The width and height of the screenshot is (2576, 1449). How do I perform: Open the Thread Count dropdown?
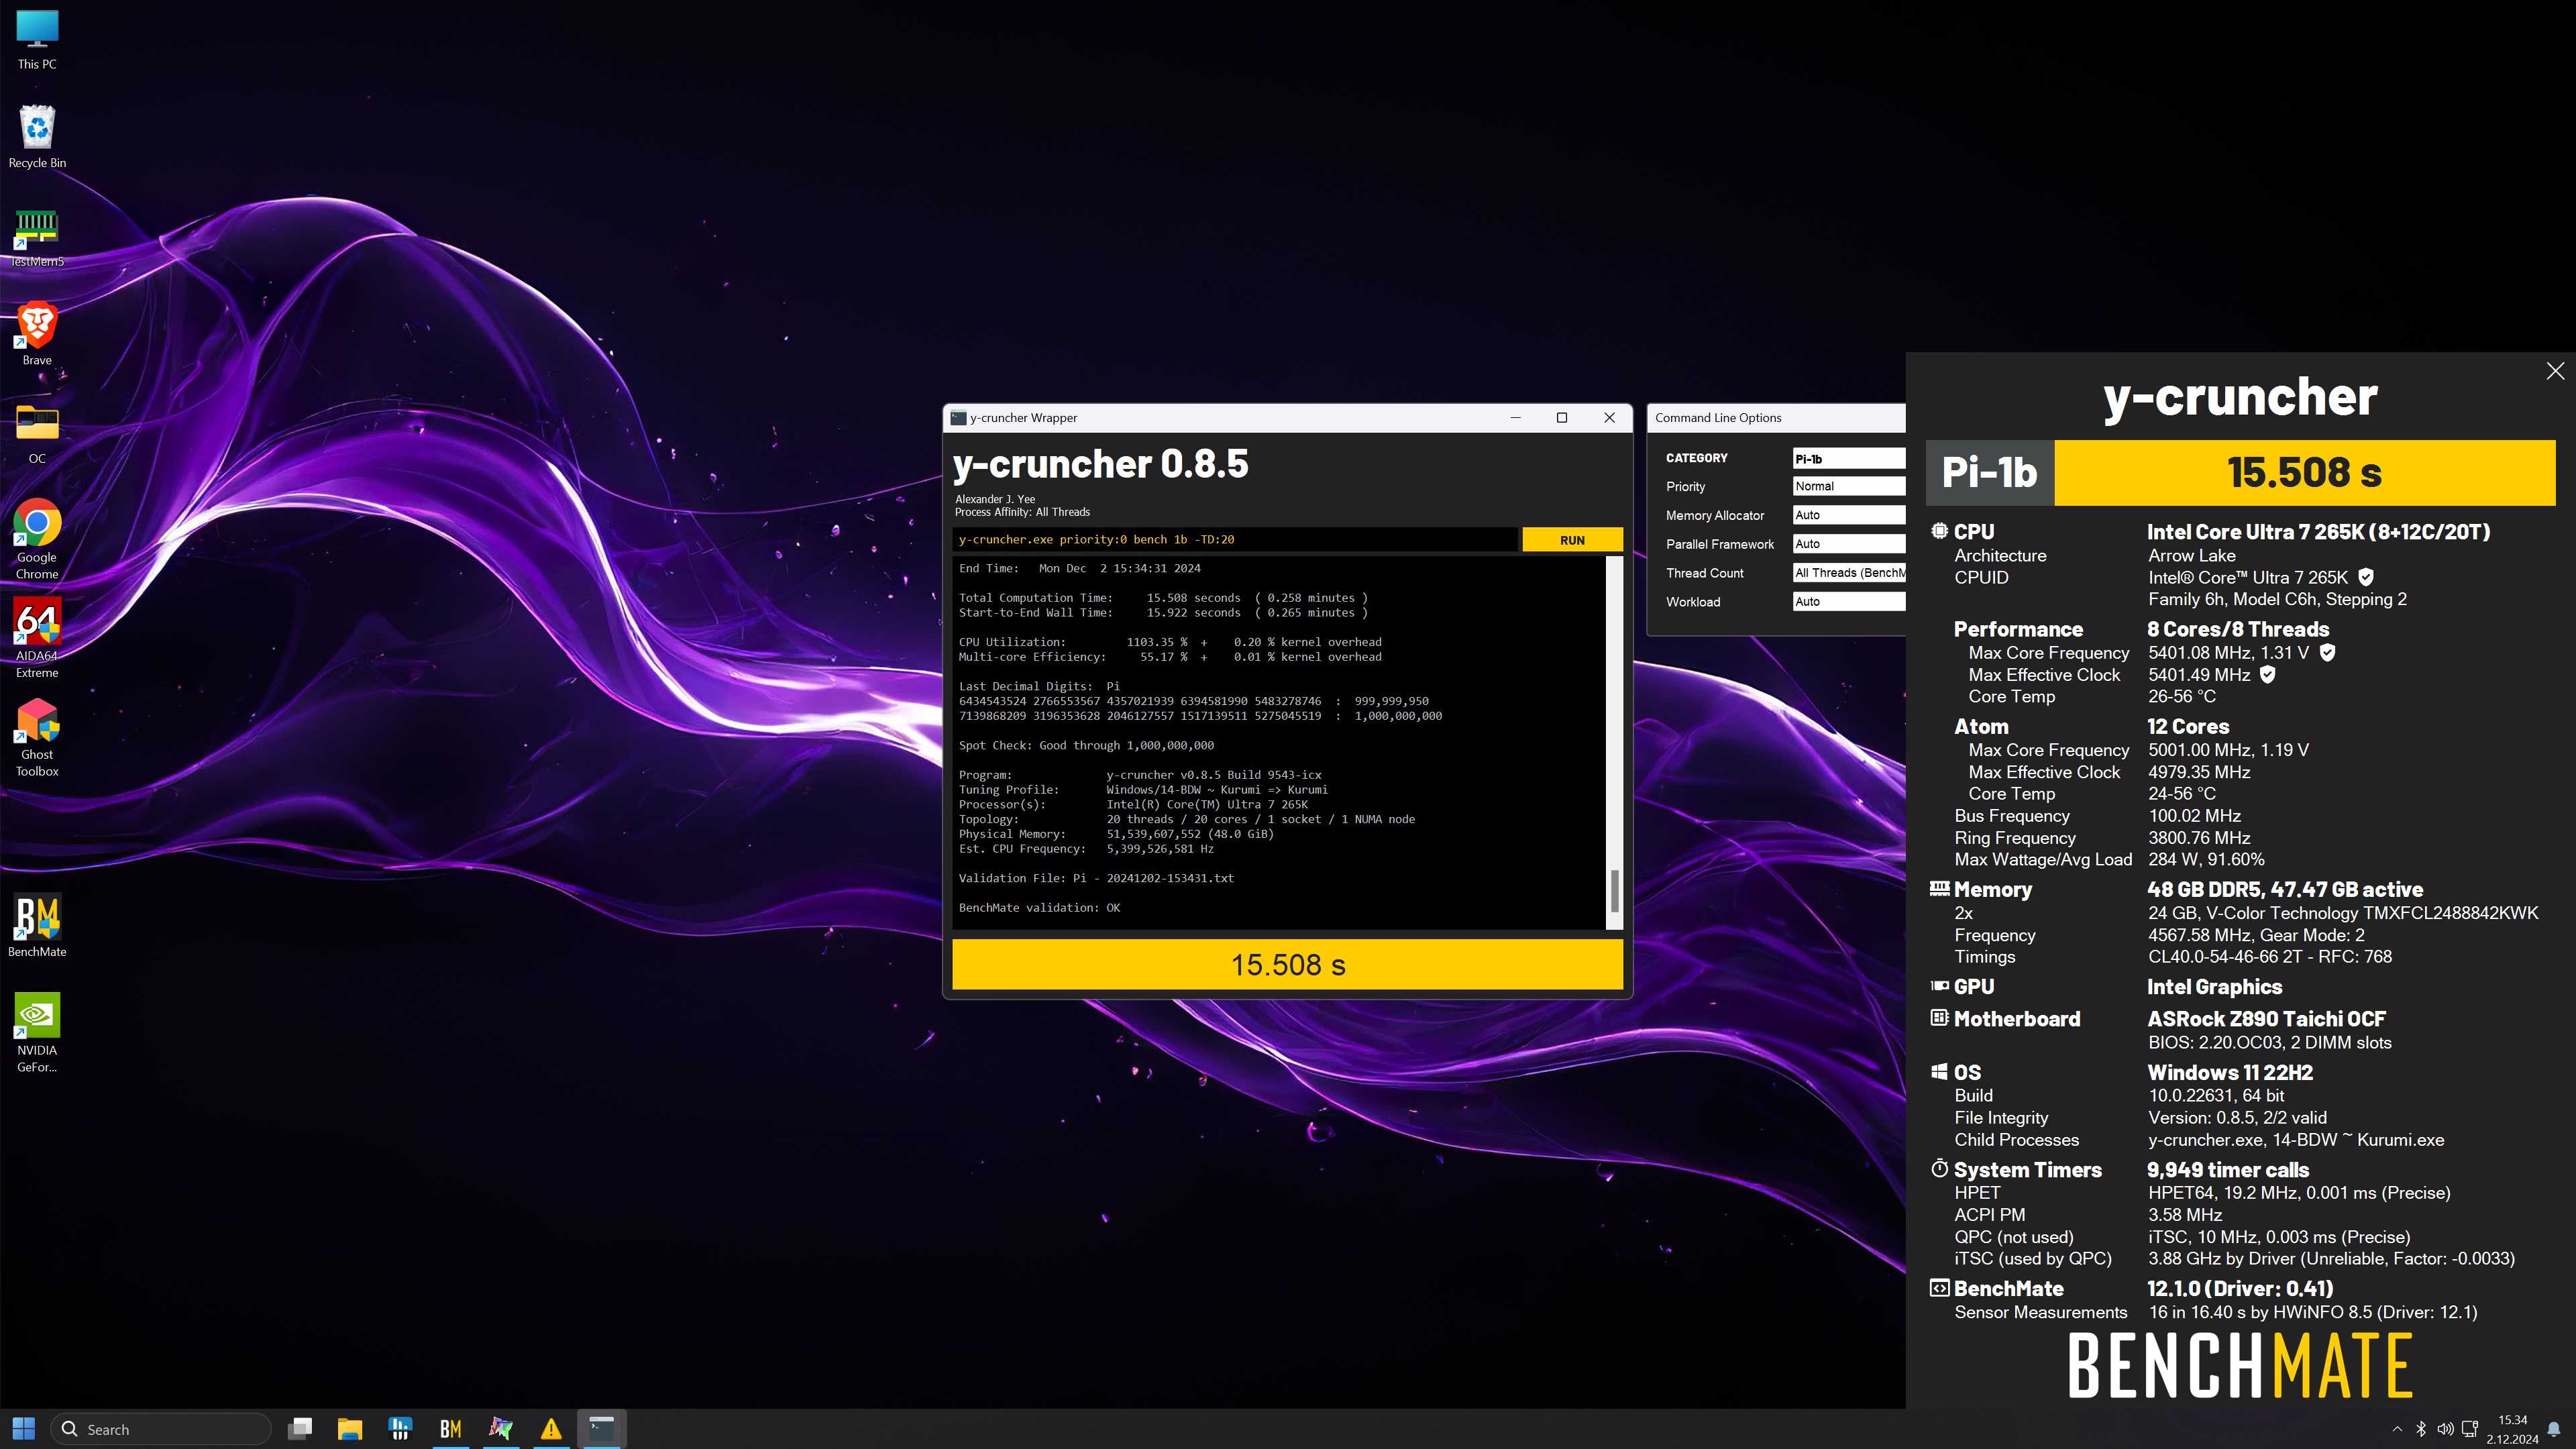1848,573
